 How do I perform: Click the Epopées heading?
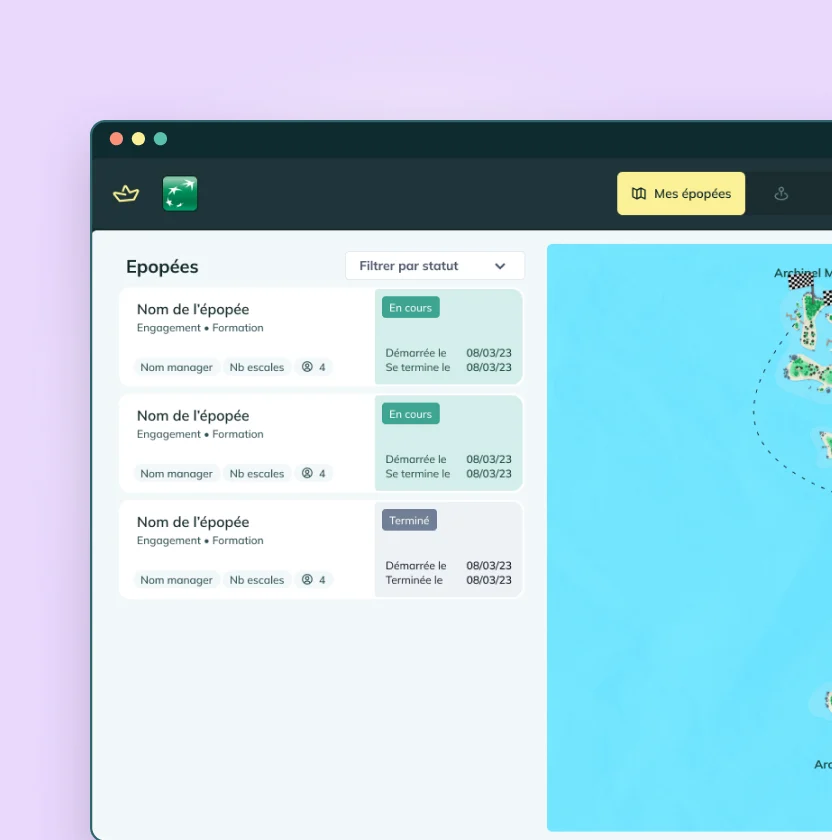click(x=162, y=267)
